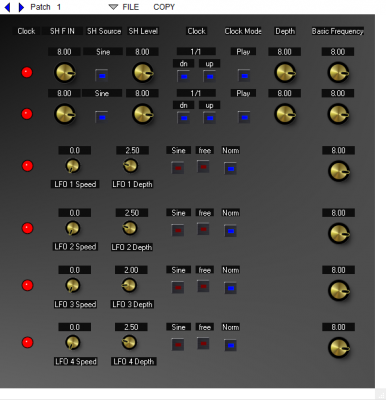Go to next patch with right arrow
The height and width of the screenshot is (400, 386).
(21, 7)
